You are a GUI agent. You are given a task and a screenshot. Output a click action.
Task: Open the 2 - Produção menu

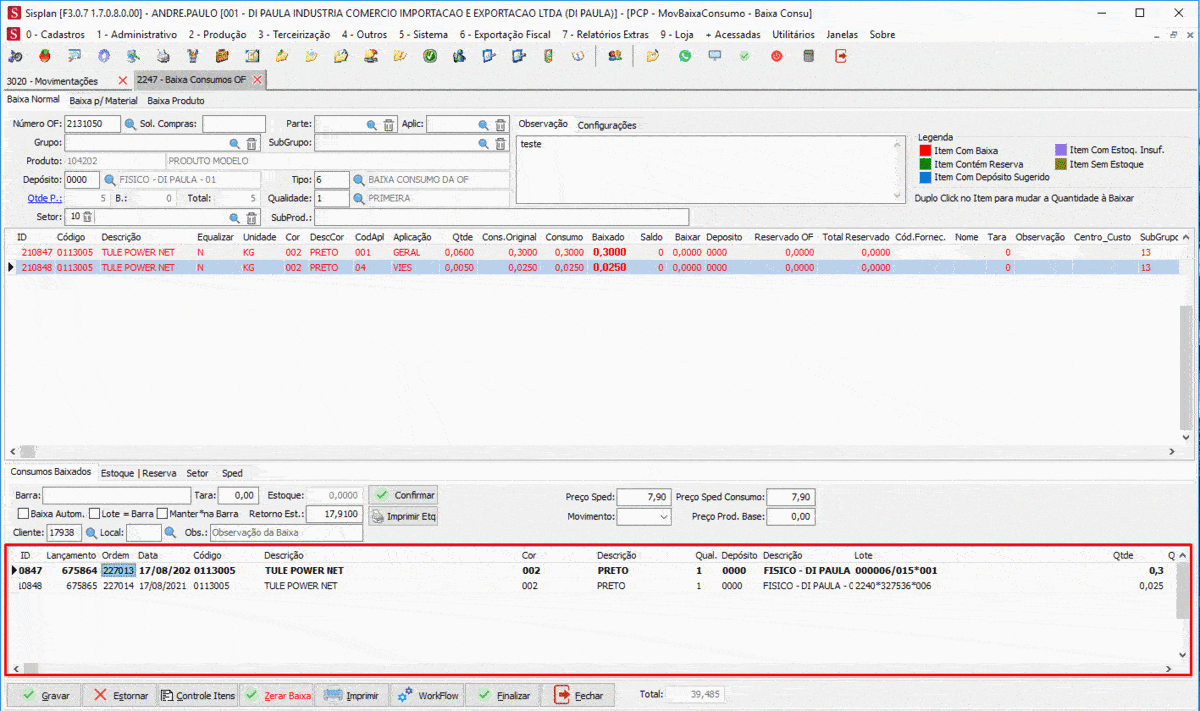217,34
